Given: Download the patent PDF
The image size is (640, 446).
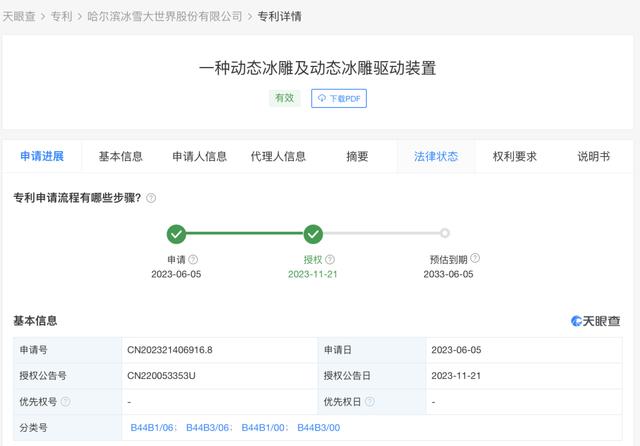Looking at the screenshot, I should (x=338, y=98).
